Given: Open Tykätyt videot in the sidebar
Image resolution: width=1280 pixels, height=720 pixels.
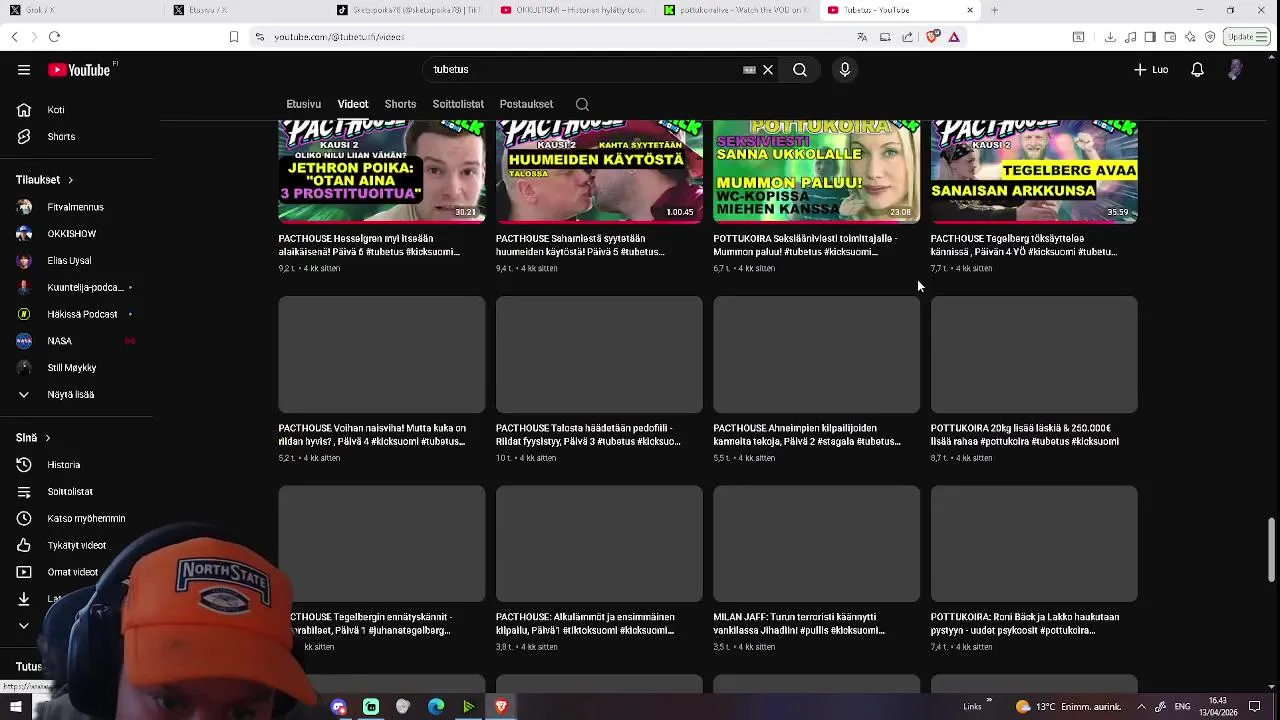Looking at the screenshot, I should coord(76,546).
